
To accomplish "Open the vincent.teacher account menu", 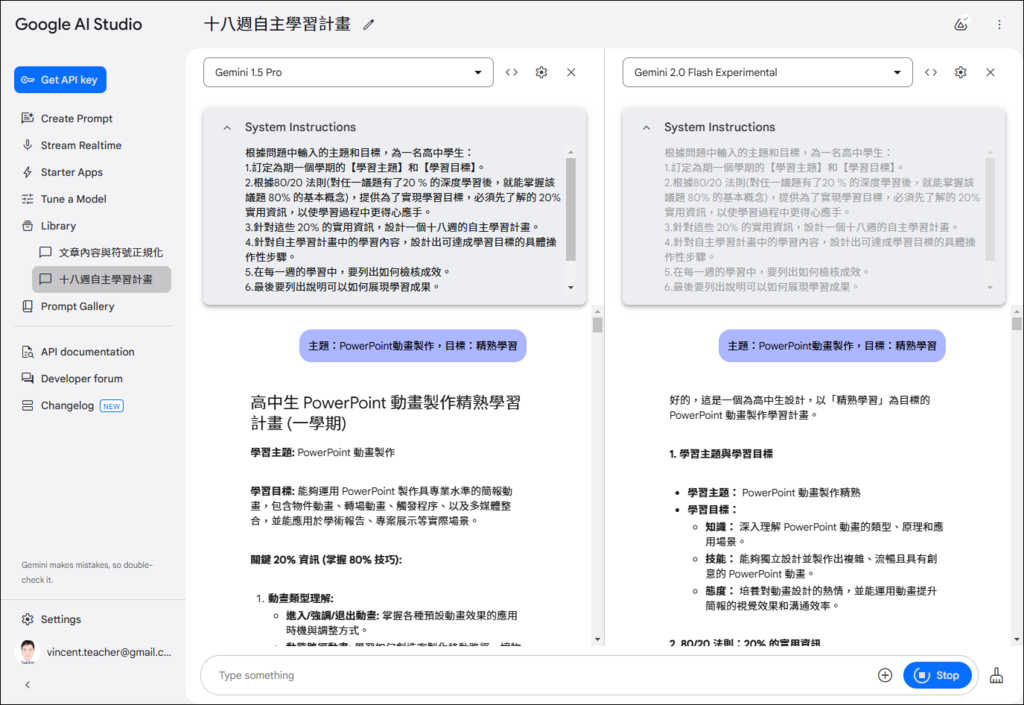I will [x=108, y=651].
